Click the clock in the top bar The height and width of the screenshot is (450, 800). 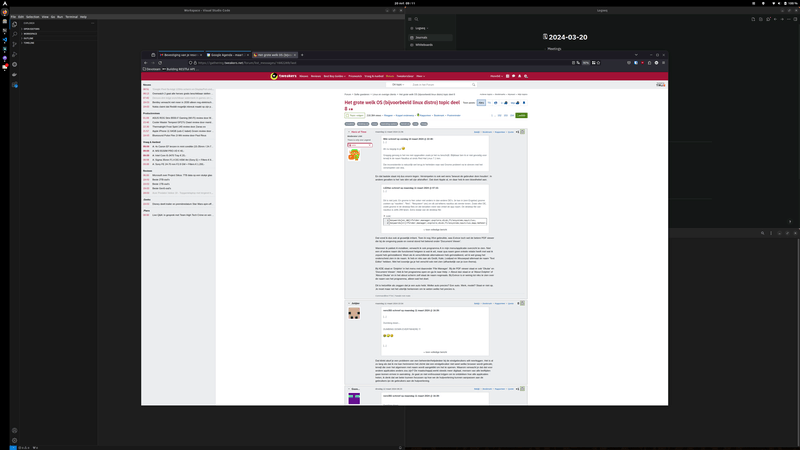pos(405,3)
